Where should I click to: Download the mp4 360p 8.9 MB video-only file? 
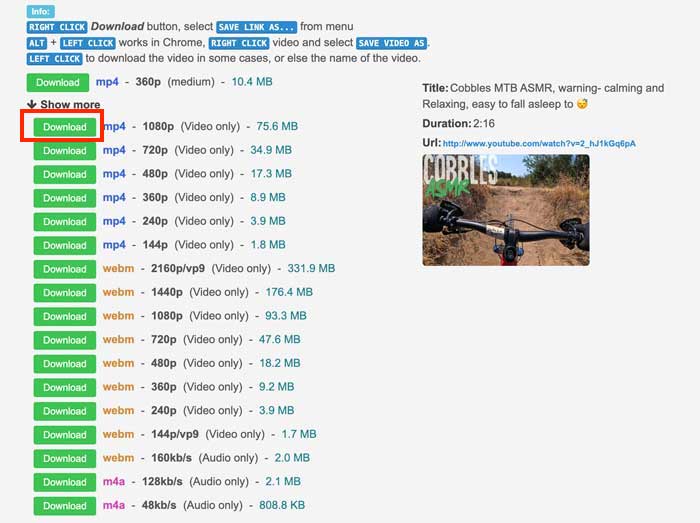(x=65, y=198)
